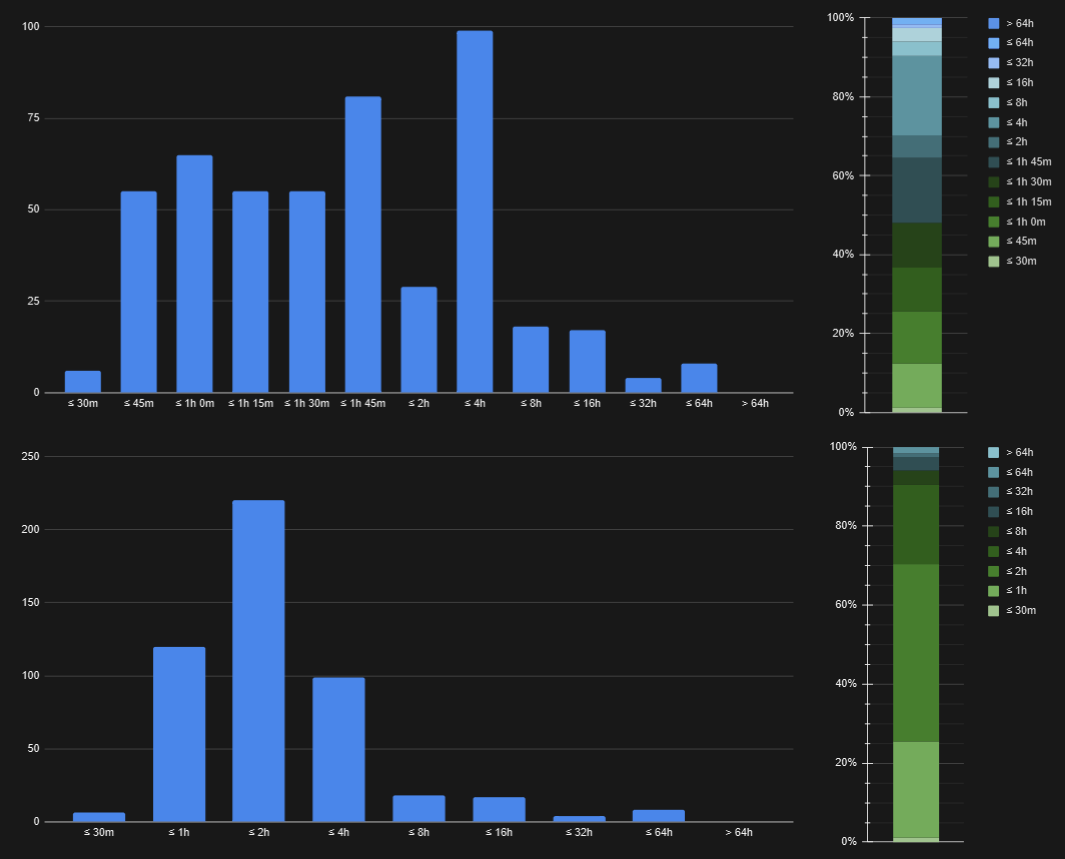Select the ≤ 64h legend swatch in the bottom legend
The image size is (1065, 859).
click(x=994, y=473)
